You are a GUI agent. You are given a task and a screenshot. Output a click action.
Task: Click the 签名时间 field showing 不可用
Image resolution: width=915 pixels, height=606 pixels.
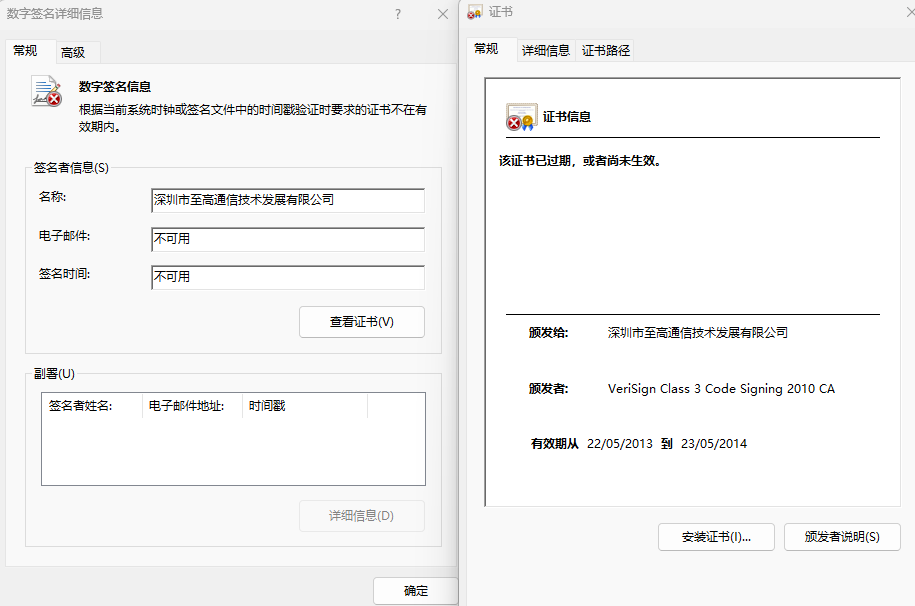pyautogui.click(x=288, y=277)
